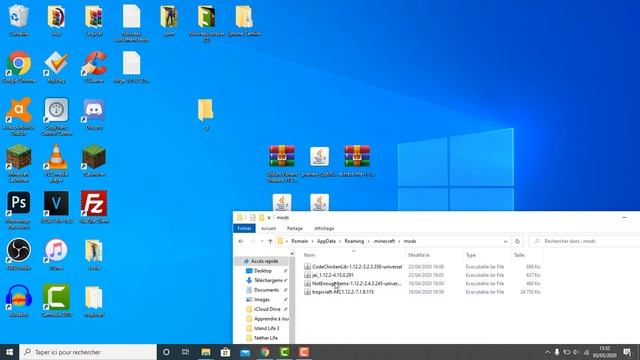Switch to the Affichage ribbon tab
Viewport: 640px width, 360px height.
pos(324,228)
